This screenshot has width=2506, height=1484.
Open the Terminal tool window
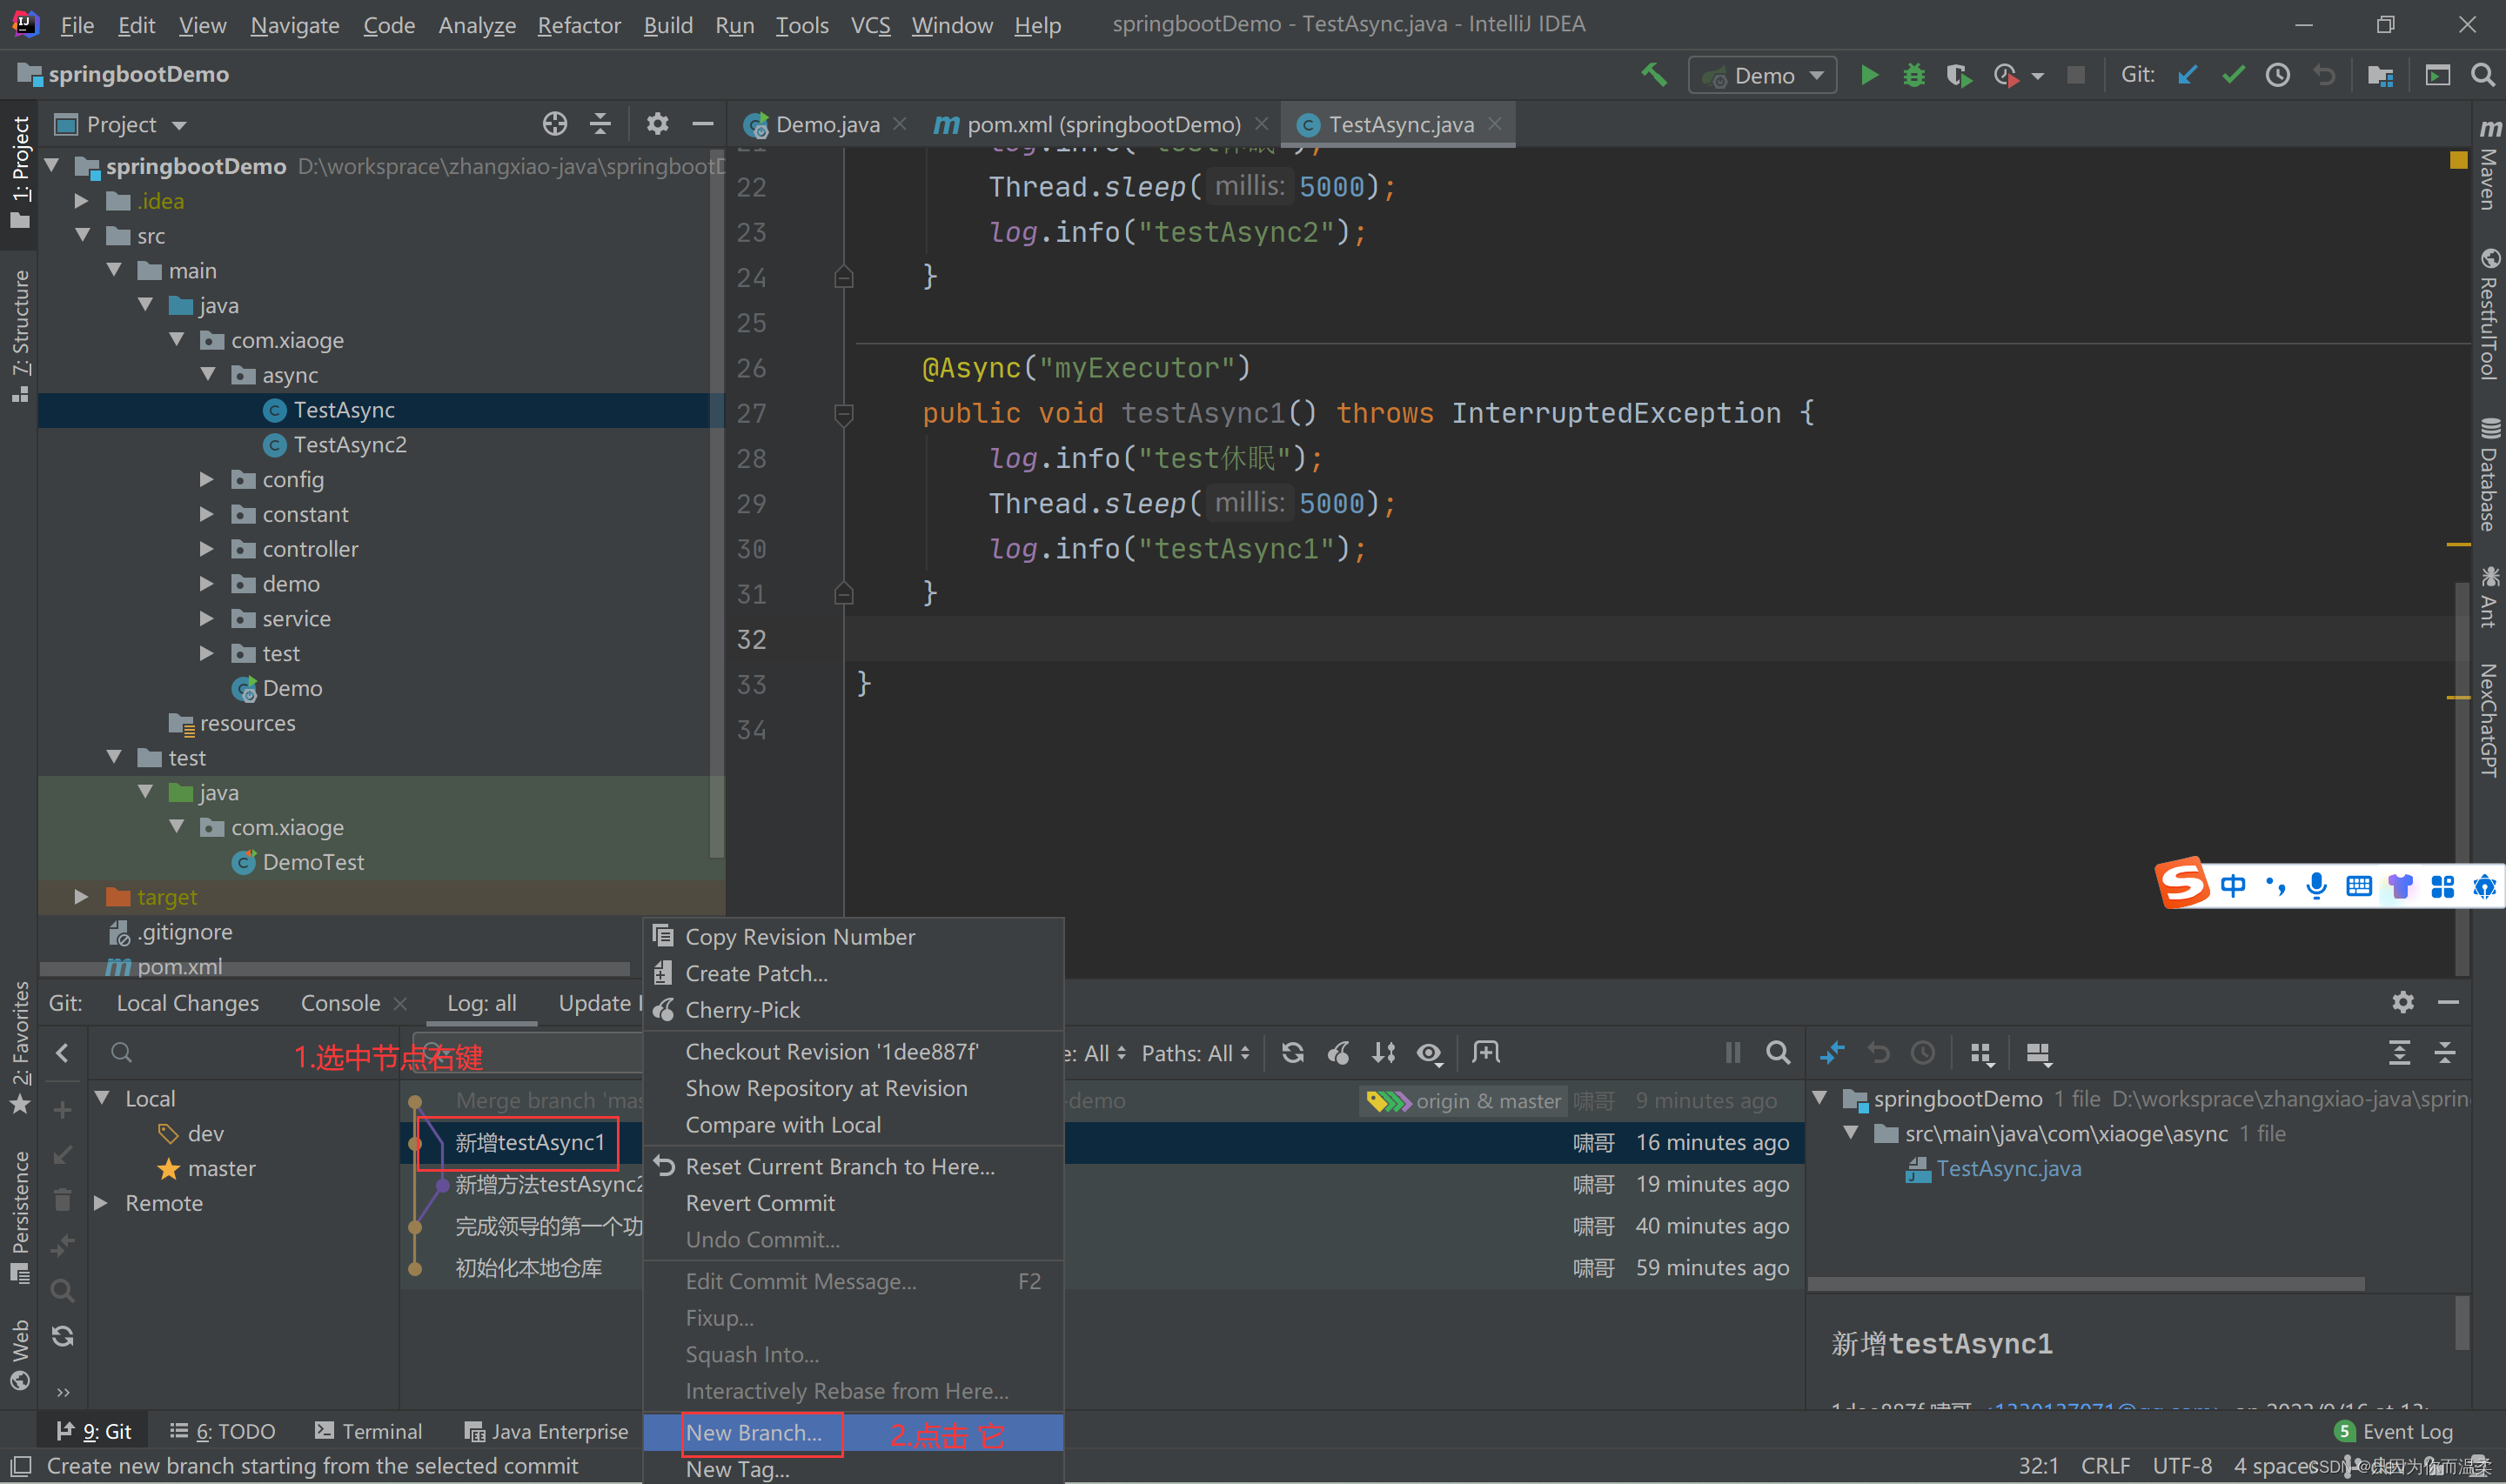(368, 1431)
